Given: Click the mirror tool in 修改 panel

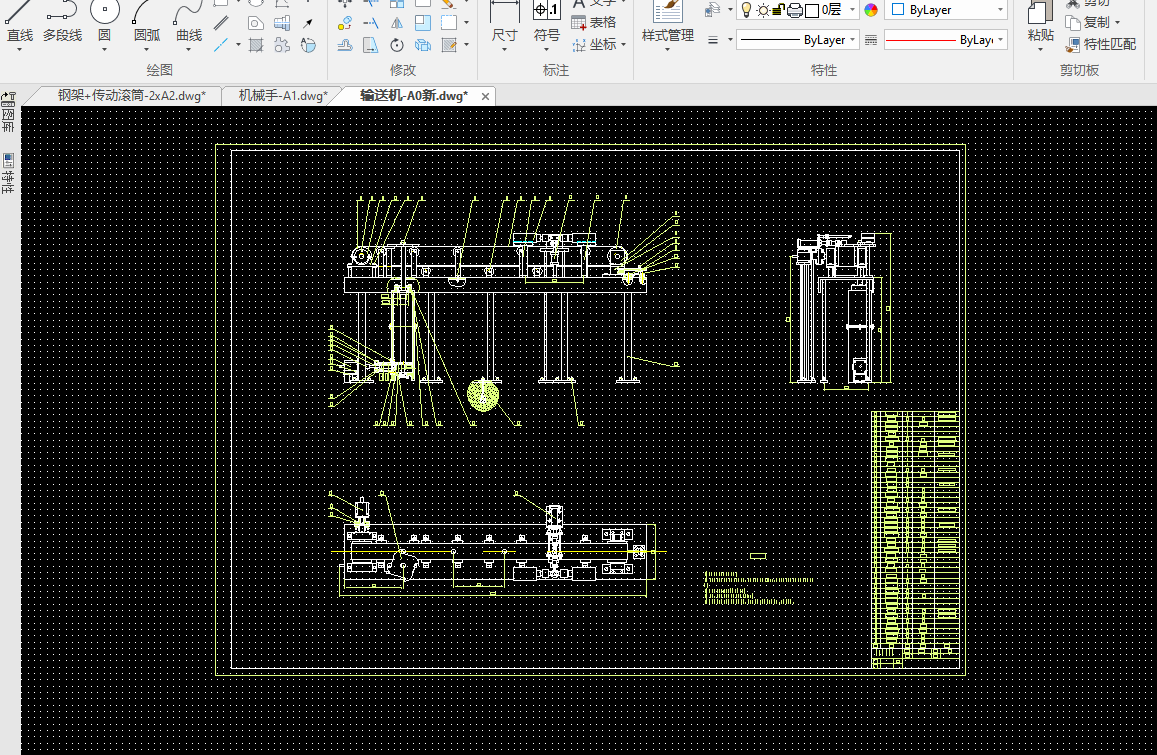Looking at the screenshot, I should point(397,23).
